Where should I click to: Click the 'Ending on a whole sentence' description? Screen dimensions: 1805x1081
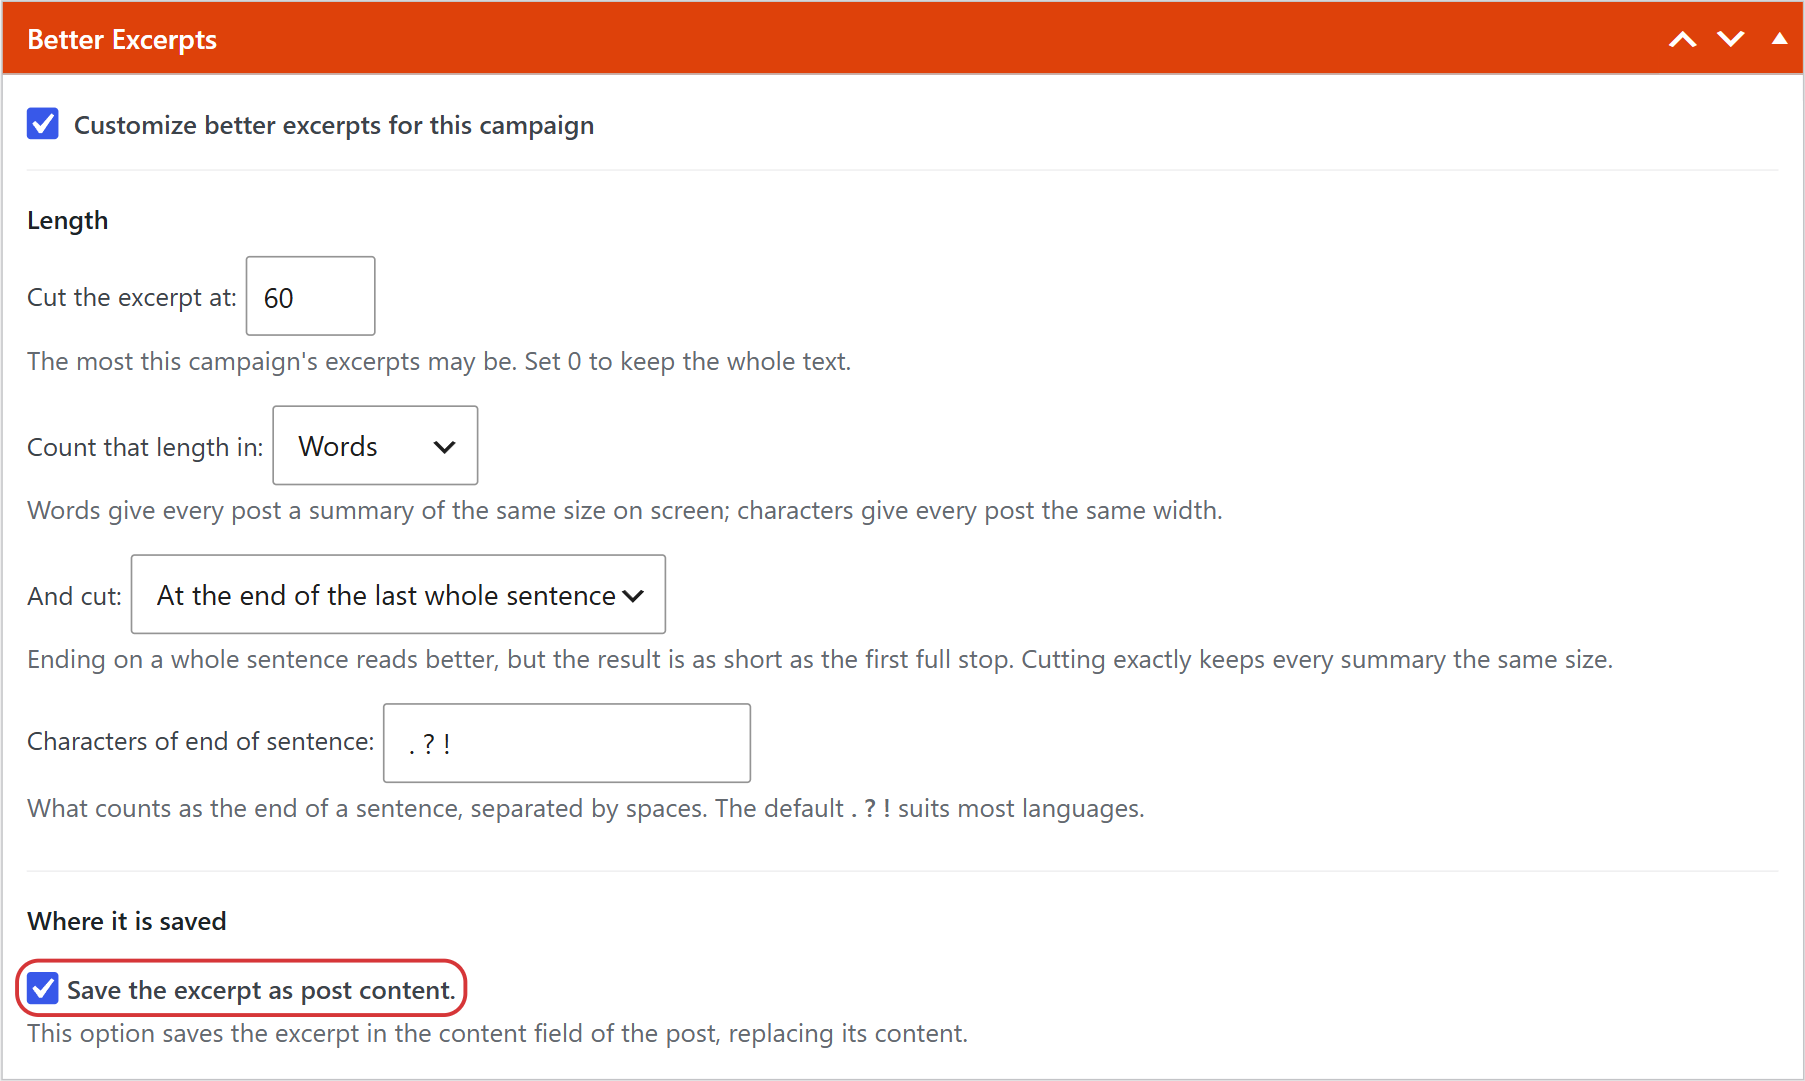point(820,659)
